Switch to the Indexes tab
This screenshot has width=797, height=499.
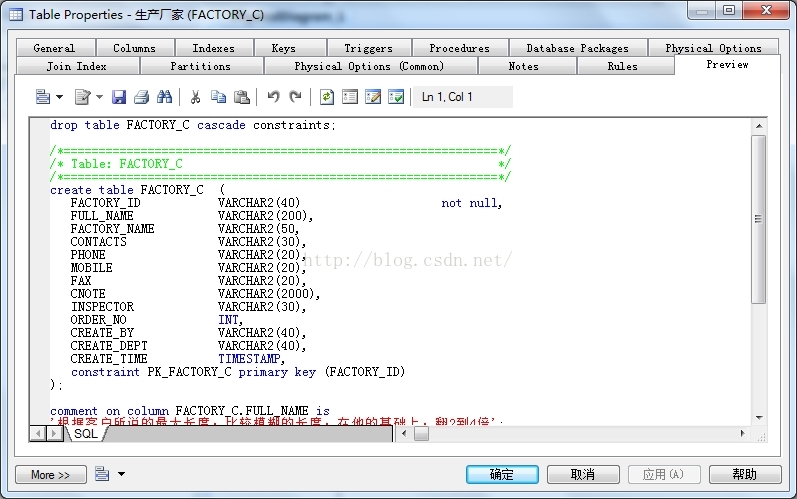(213, 48)
